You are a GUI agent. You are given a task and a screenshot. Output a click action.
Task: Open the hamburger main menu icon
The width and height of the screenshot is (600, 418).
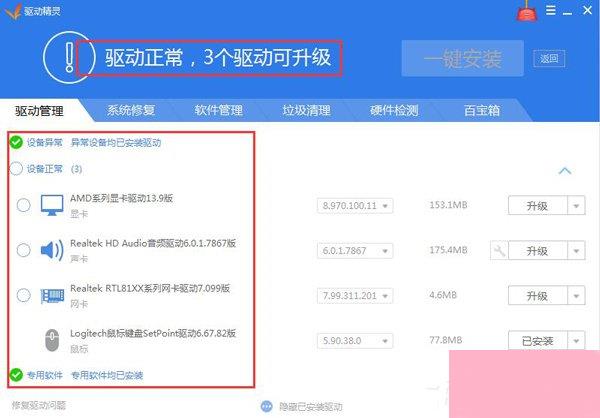pyautogui.click(x=551, y=10)
